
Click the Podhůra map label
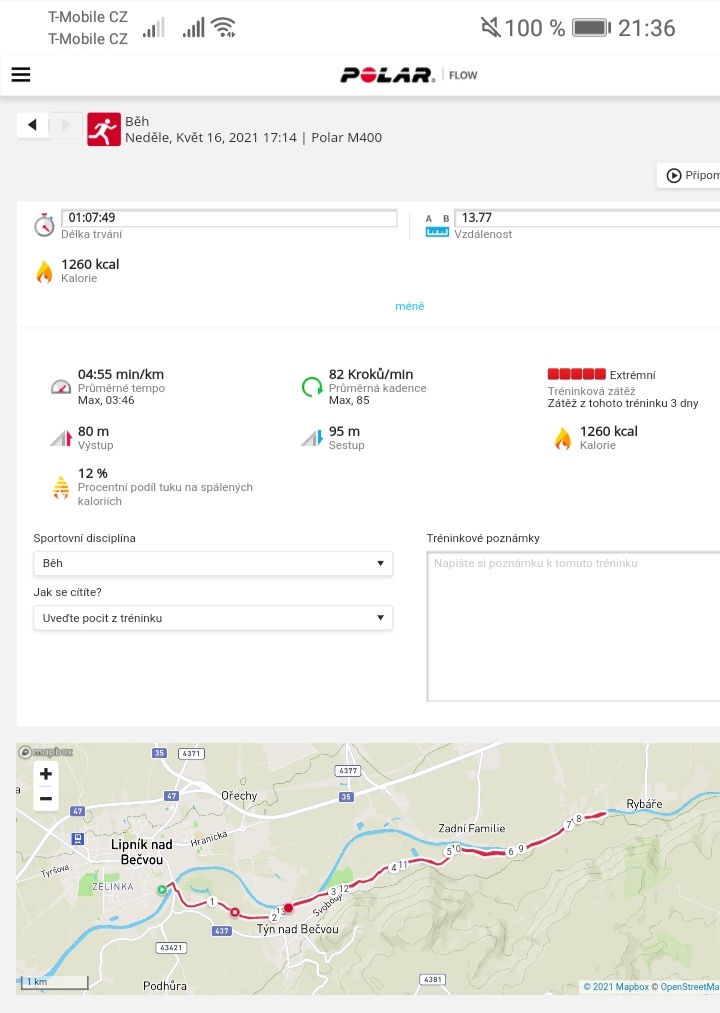pyautogui.click(x=165, y=986)
